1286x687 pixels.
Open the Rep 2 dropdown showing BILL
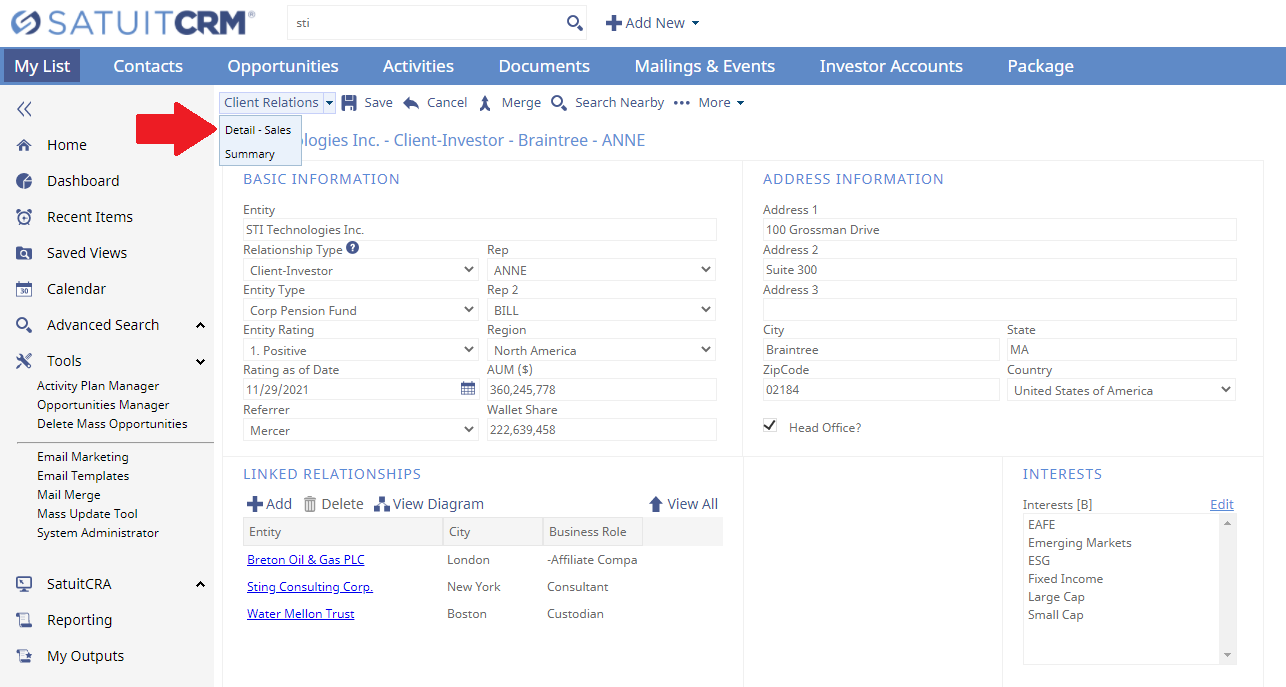[602, 310]
